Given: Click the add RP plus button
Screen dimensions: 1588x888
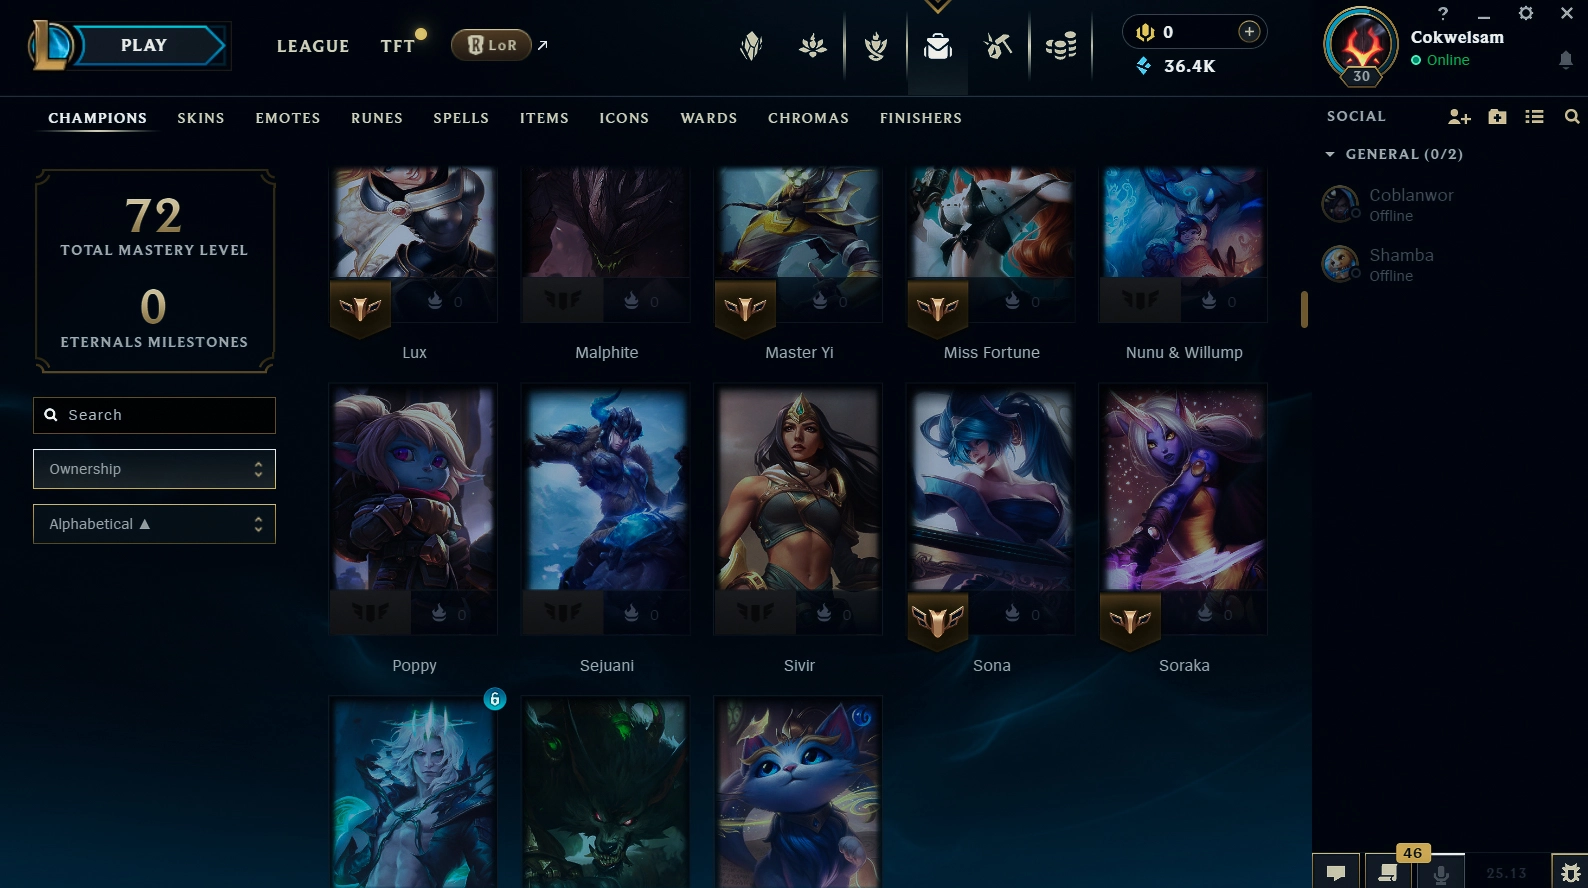Looking at the screenshot, I should (1248, 32).
